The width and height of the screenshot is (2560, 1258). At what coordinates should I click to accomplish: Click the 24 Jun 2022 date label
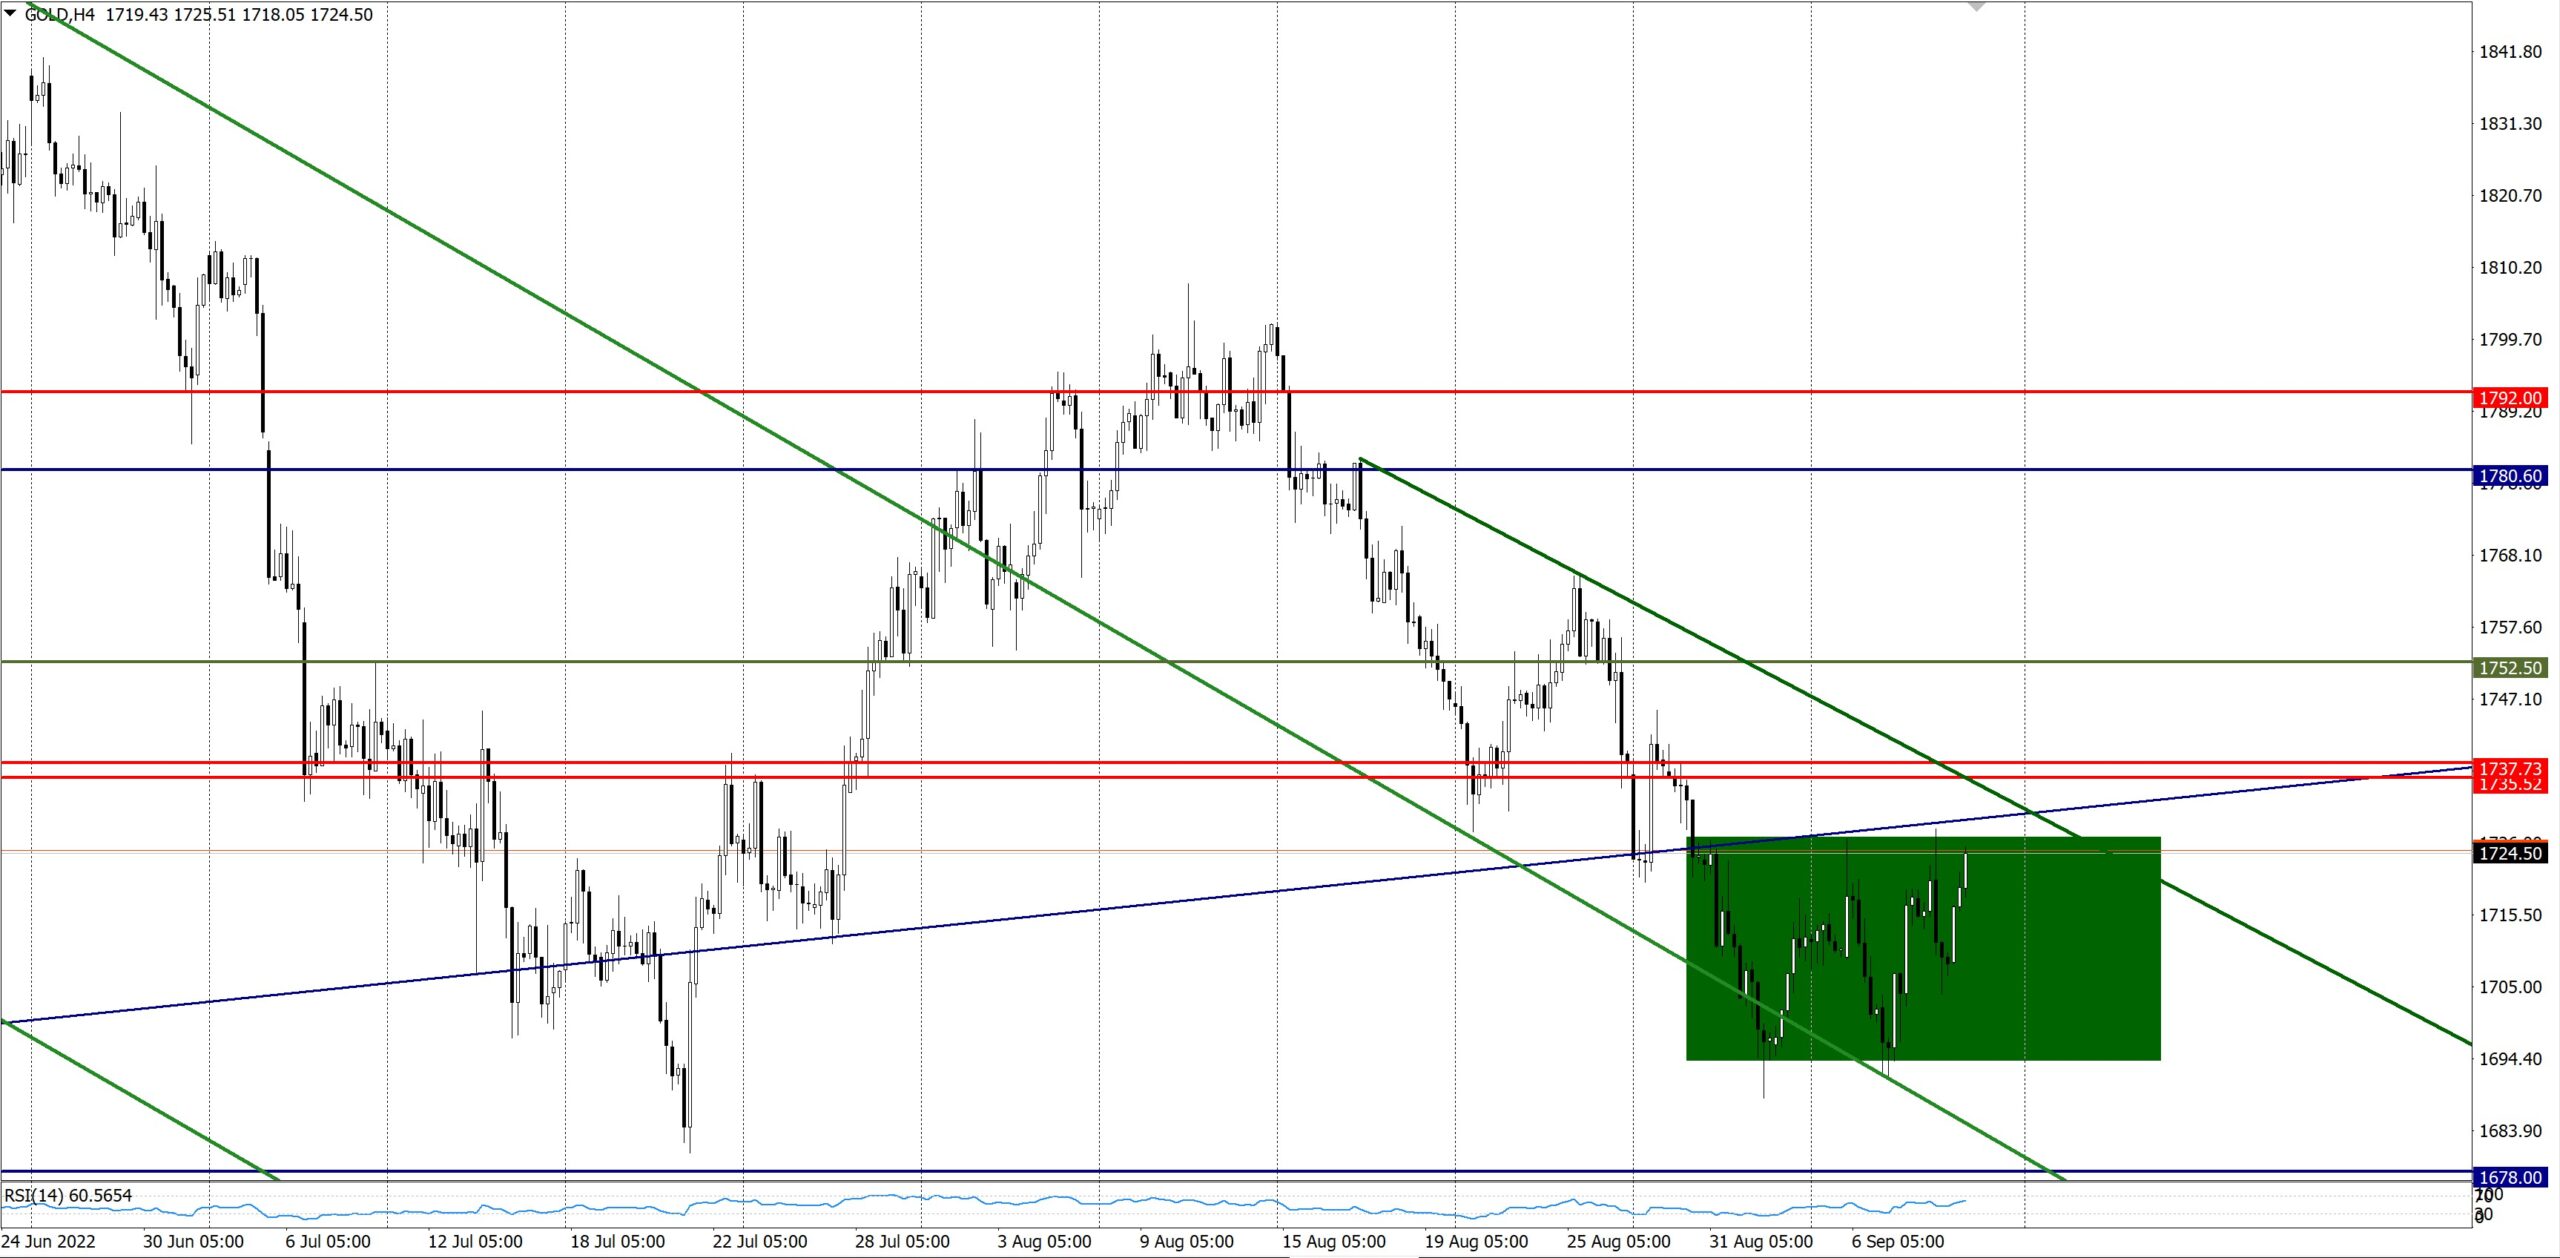click(49, 1241)
